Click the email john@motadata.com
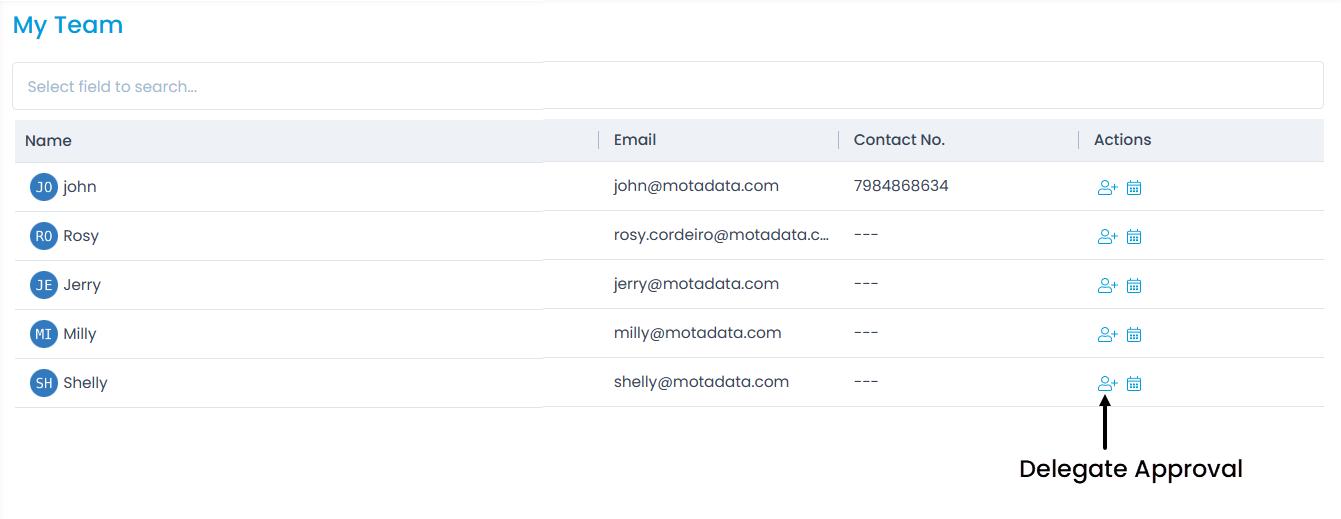The width and height of the screenshot is (1341, 519). tap(696, 186)
